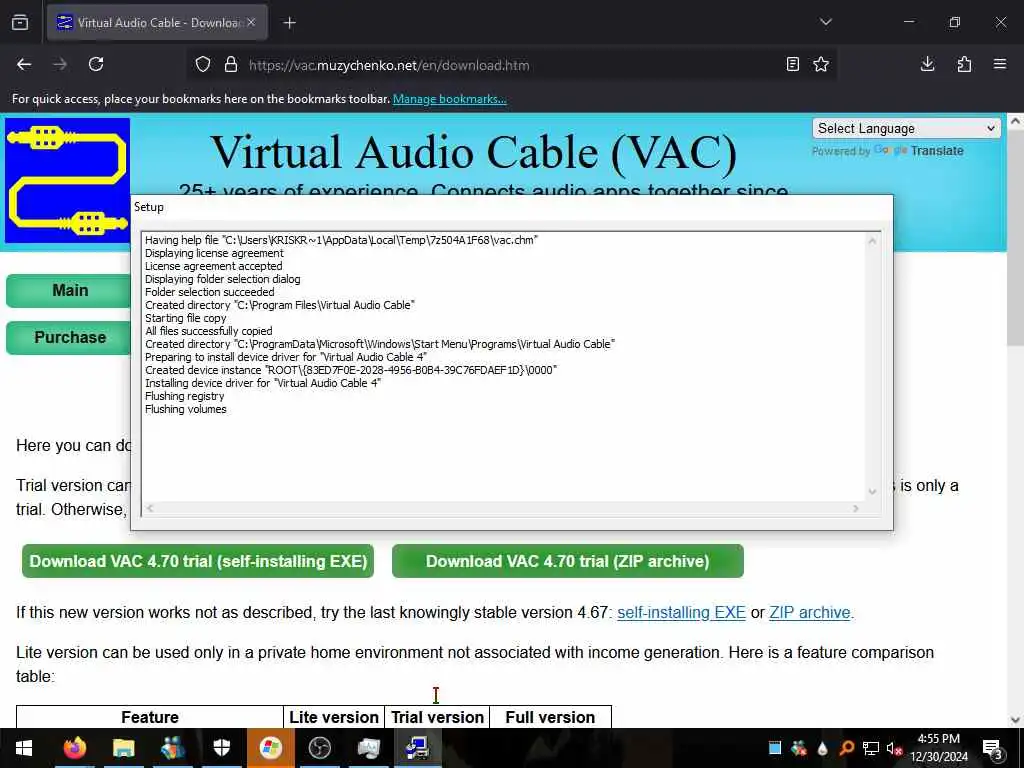Click the 'Folder selection succeeded' log line
The height and width of the screenshot is (768, 1024).
[210, 292]
